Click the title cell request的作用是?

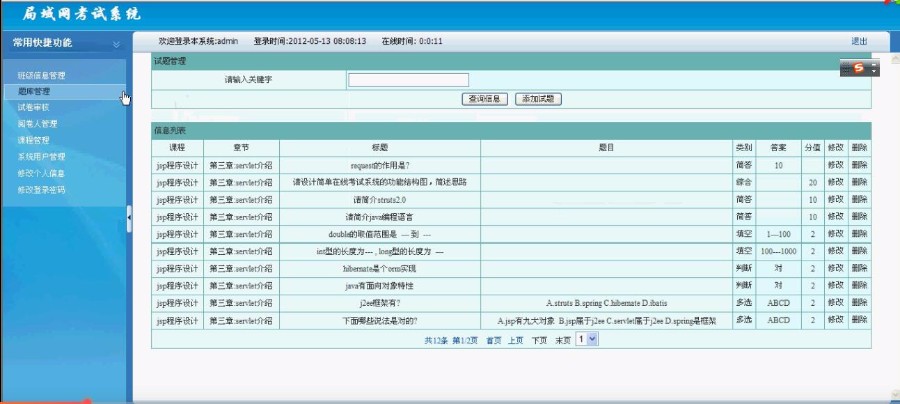coord(379,165)
